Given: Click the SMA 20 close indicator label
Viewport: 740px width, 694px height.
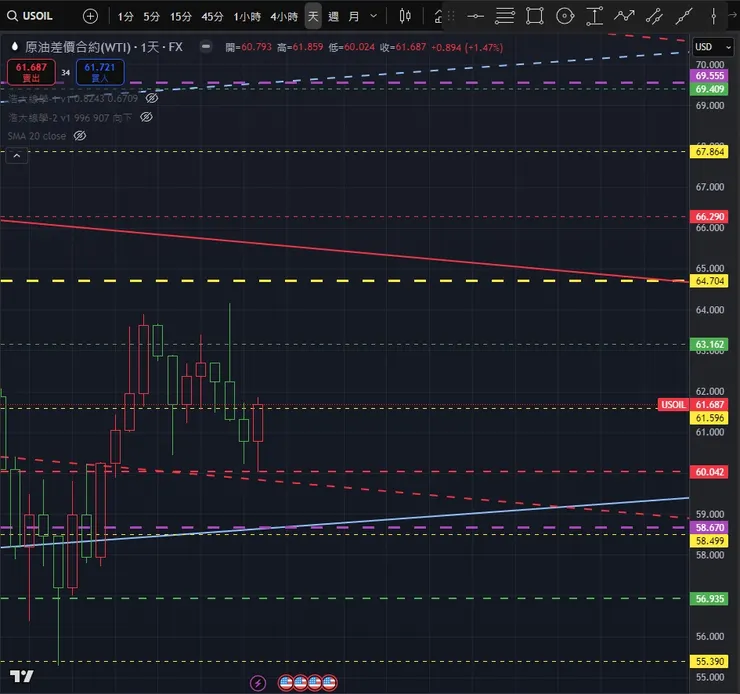Looking at the screenshot, I should (x=37, y=136).
